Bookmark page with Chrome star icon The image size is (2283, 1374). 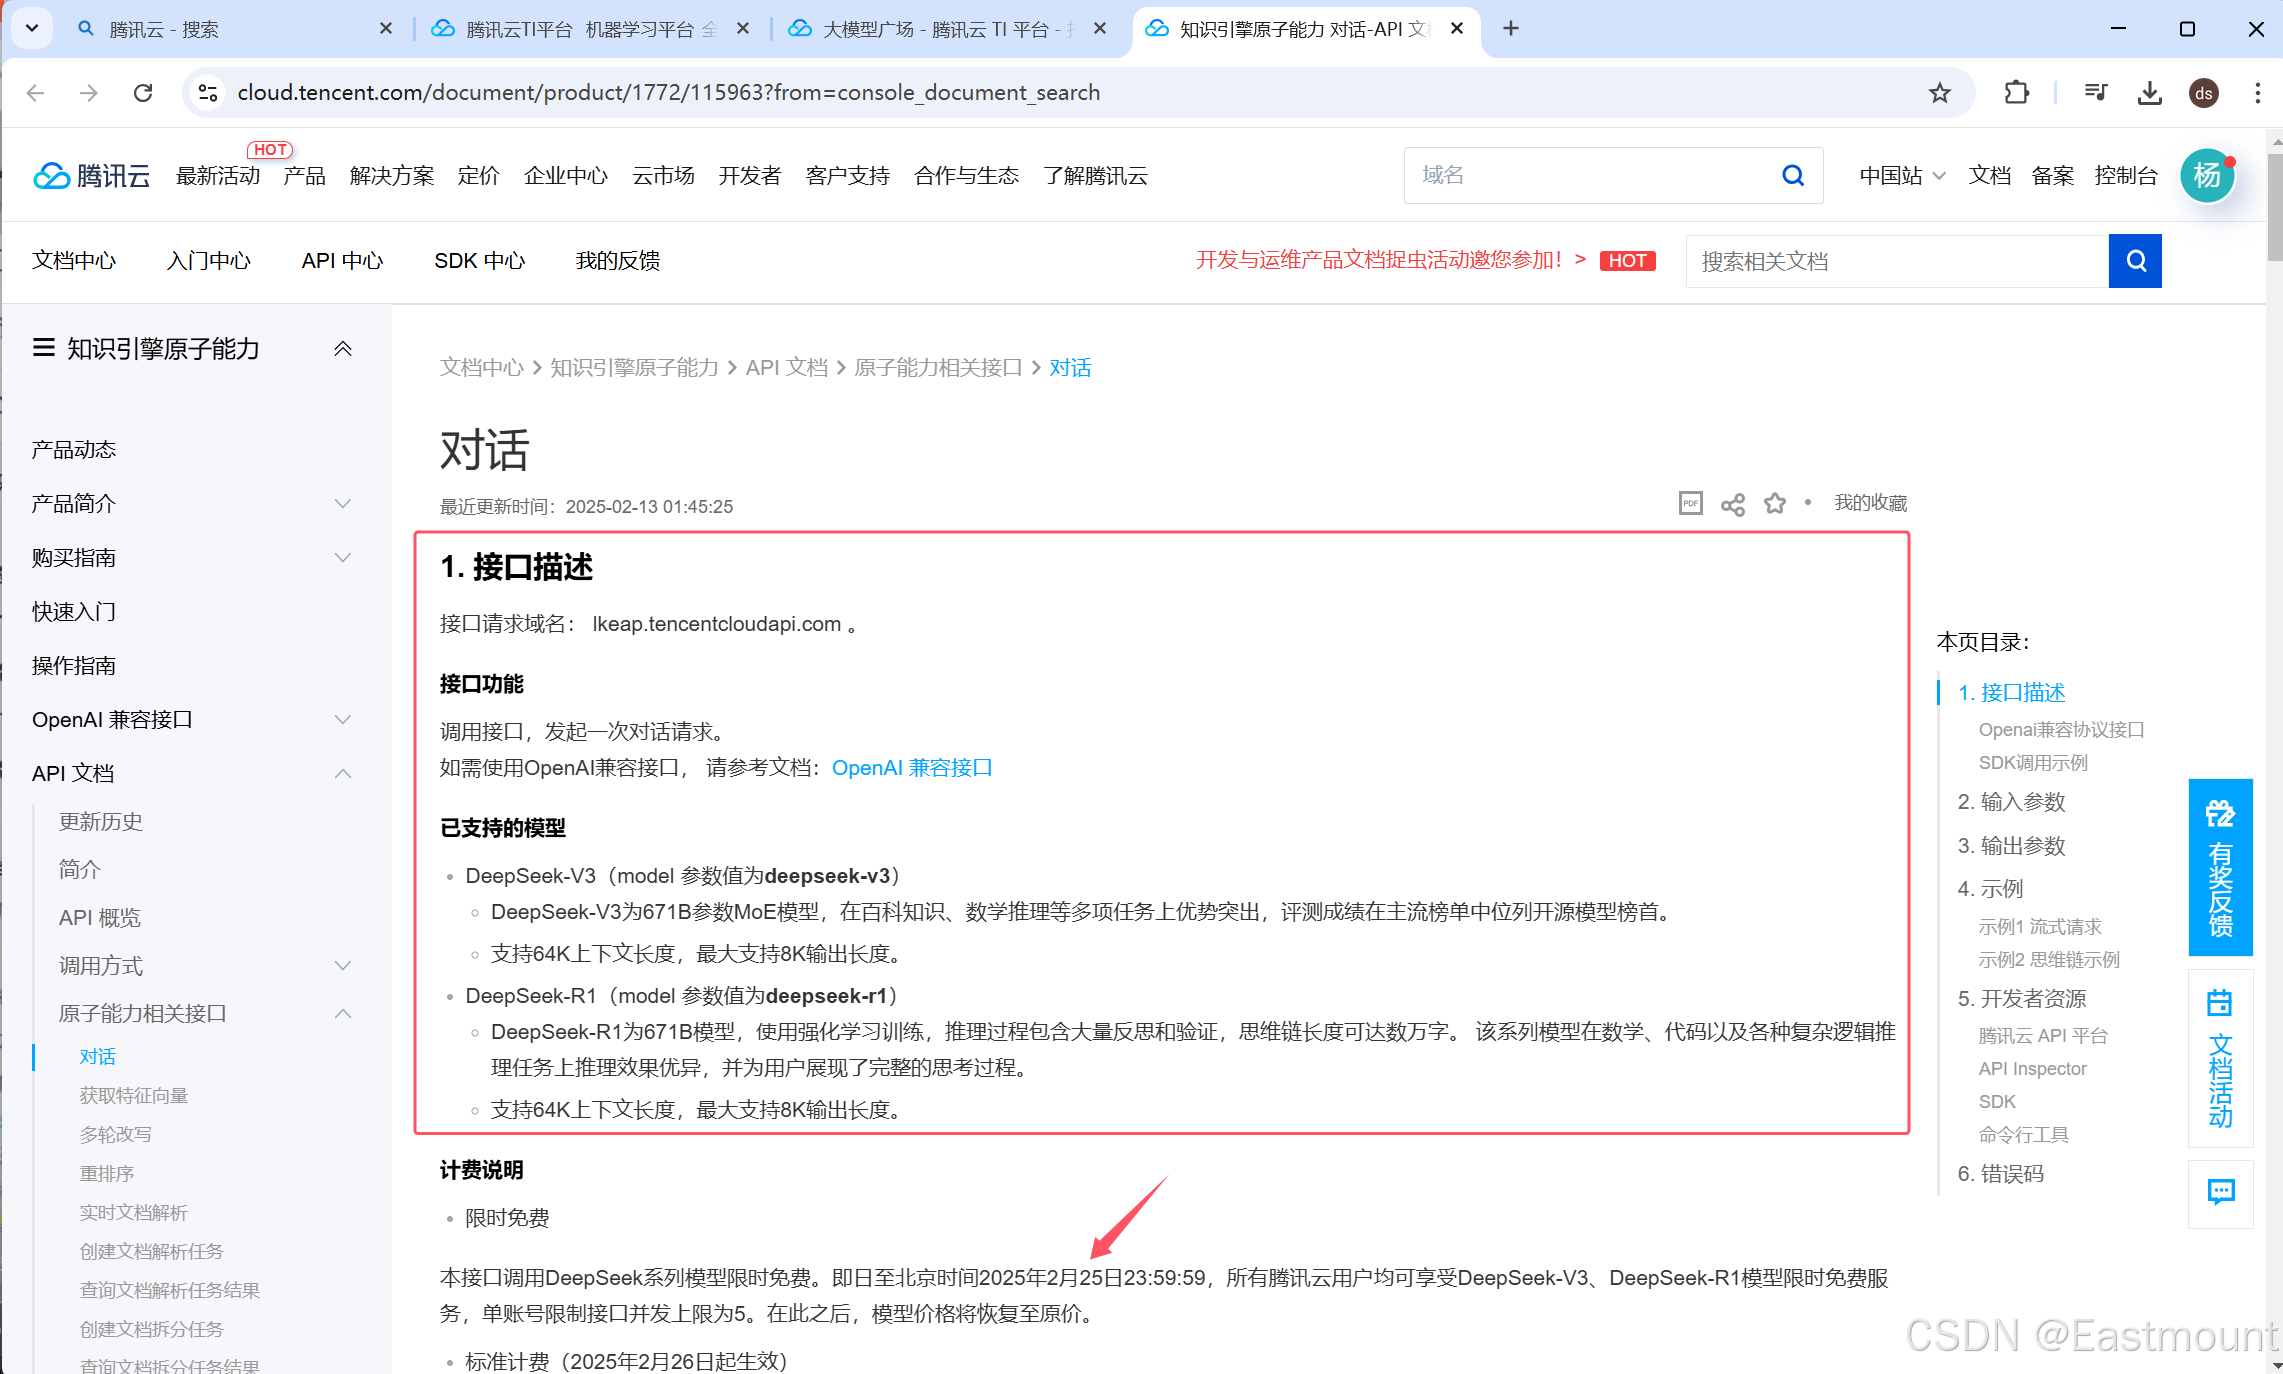1939,93
